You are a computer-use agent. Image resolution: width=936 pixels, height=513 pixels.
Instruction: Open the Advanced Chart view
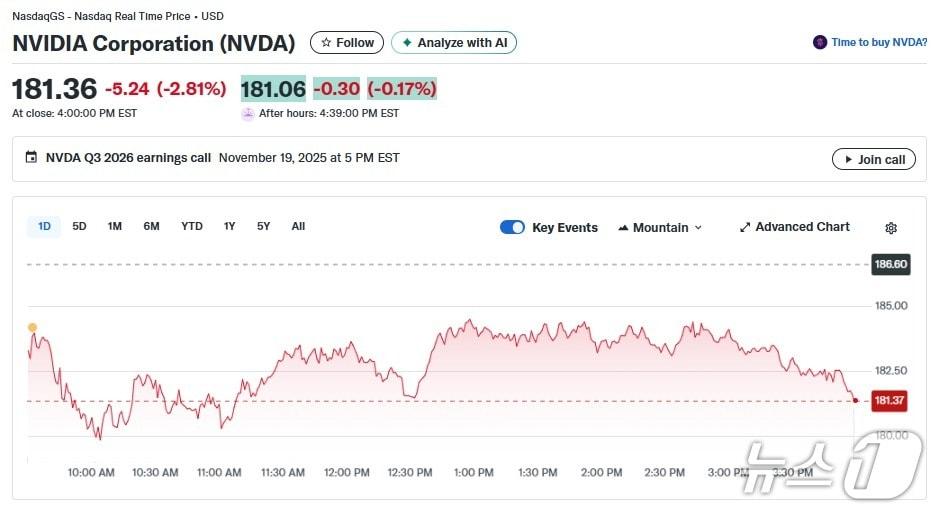point(795,227)
